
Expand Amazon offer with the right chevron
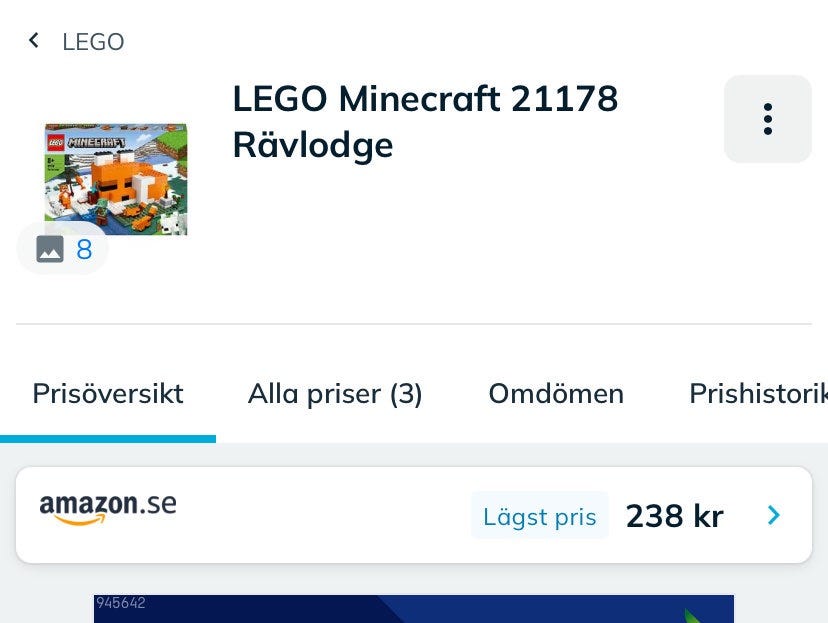click(x=773, y=515)
